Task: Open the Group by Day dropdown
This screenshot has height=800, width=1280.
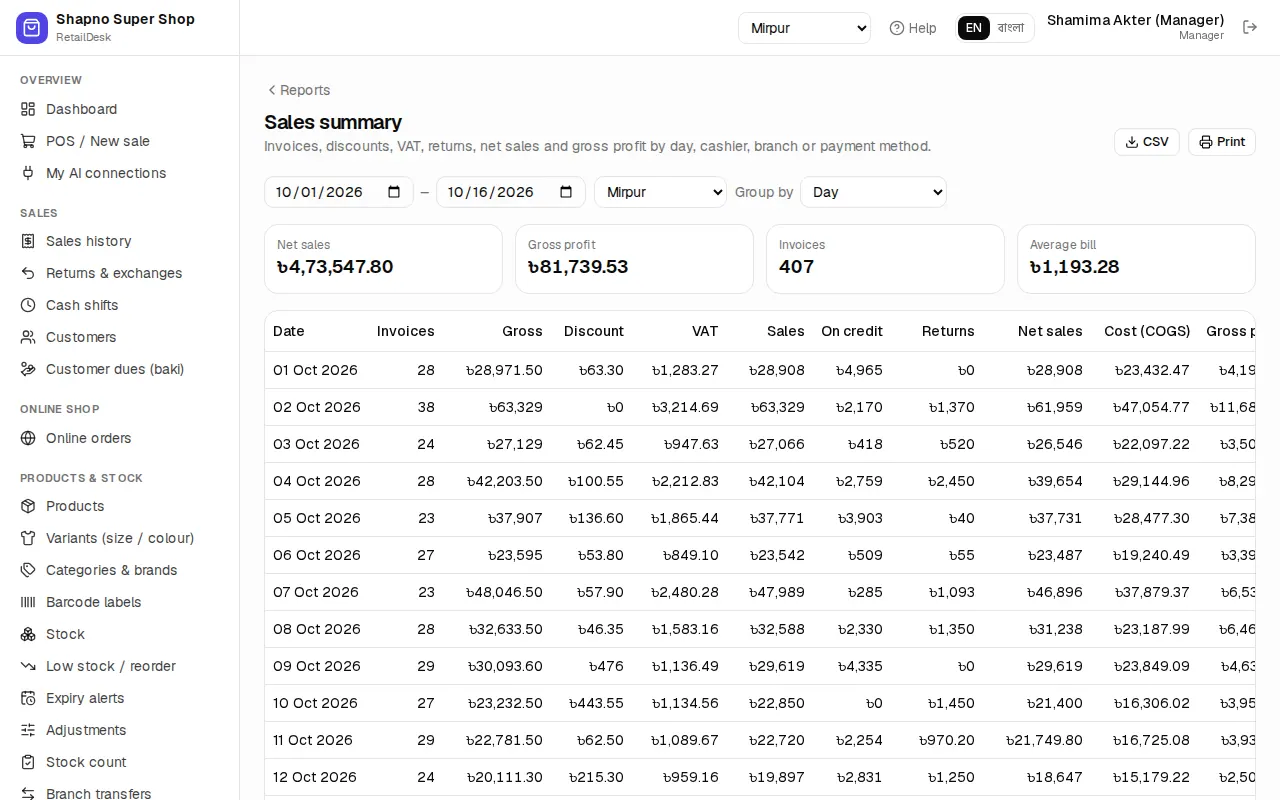Action: (x=874, y=192)
